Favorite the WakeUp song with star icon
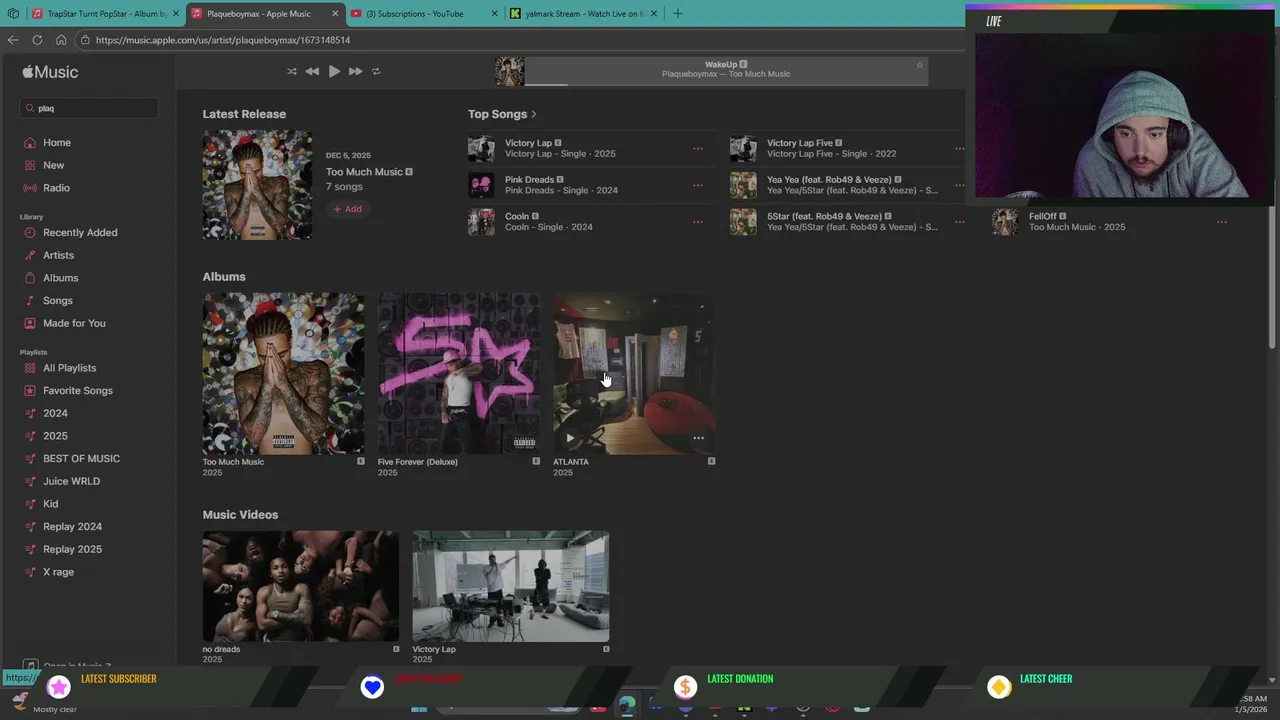Image resolution: width=1280 pixels, height=720 pixels. click(920, 65)
